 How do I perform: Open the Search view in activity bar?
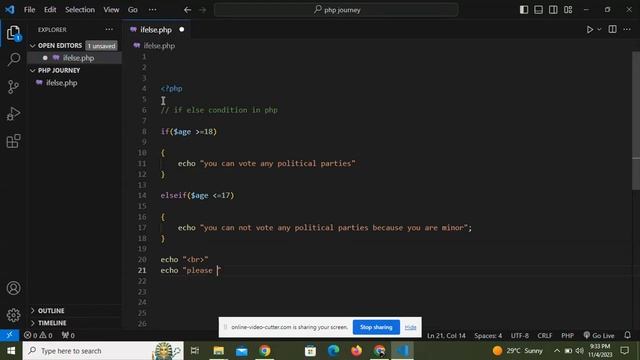[13, 60]
